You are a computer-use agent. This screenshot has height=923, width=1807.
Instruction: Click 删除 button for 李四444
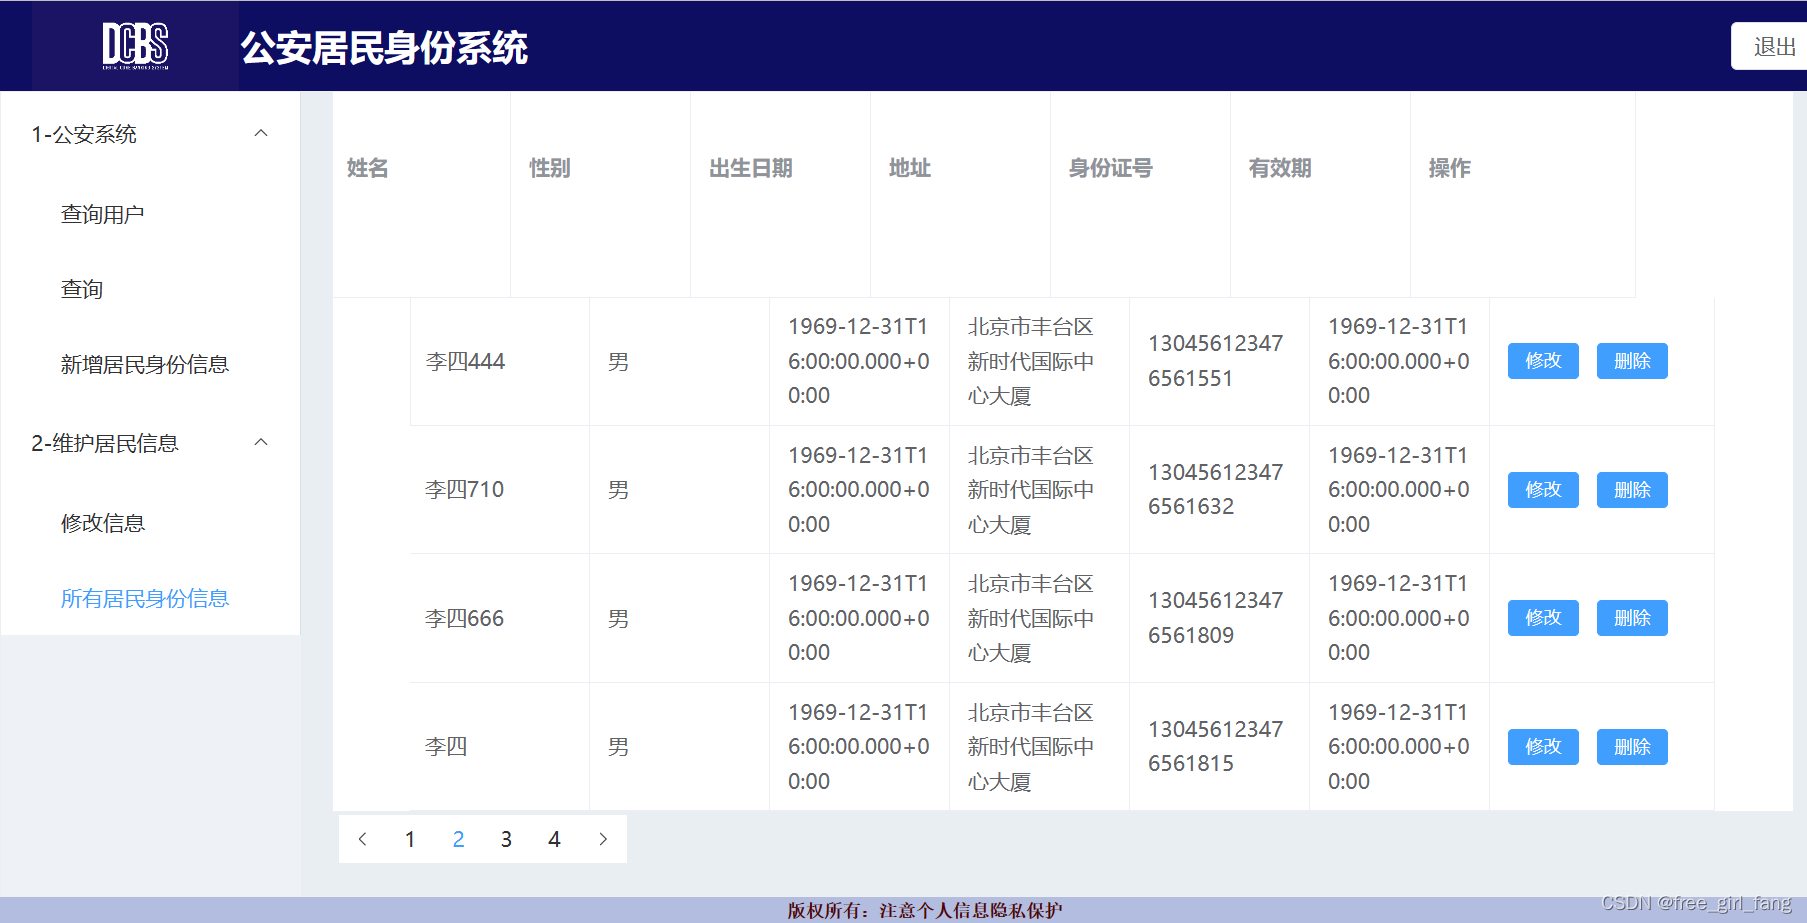coord(1632,361)
